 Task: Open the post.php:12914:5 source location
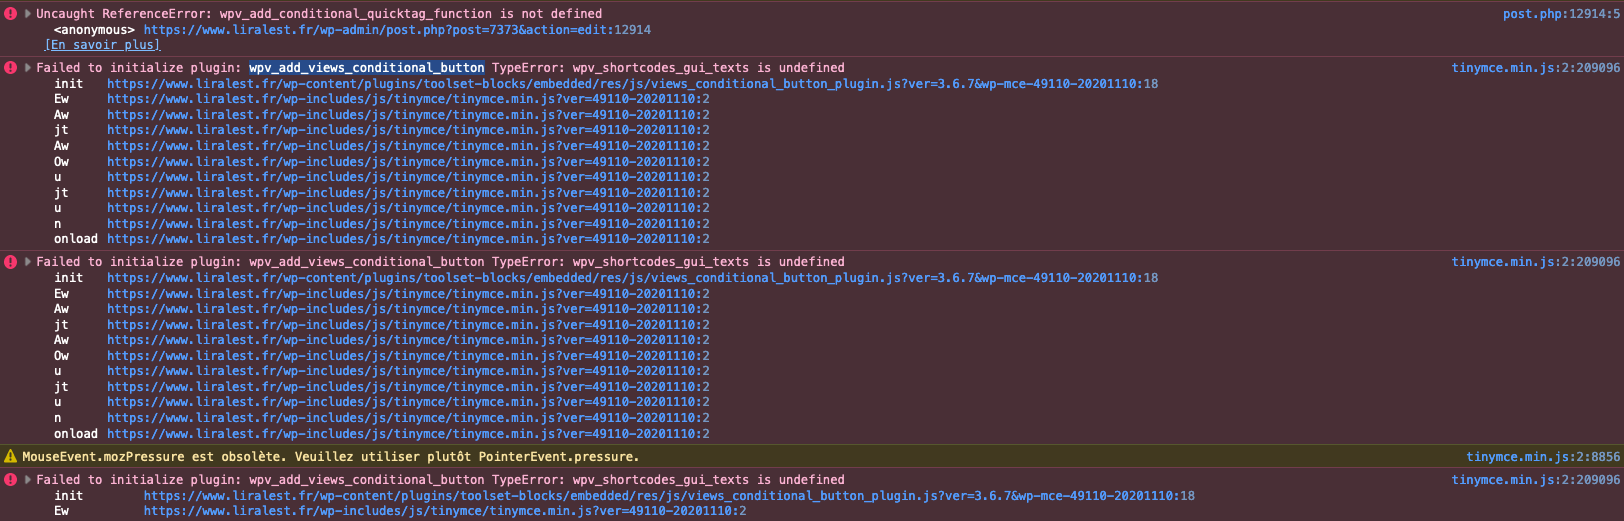coord(1561,14)
